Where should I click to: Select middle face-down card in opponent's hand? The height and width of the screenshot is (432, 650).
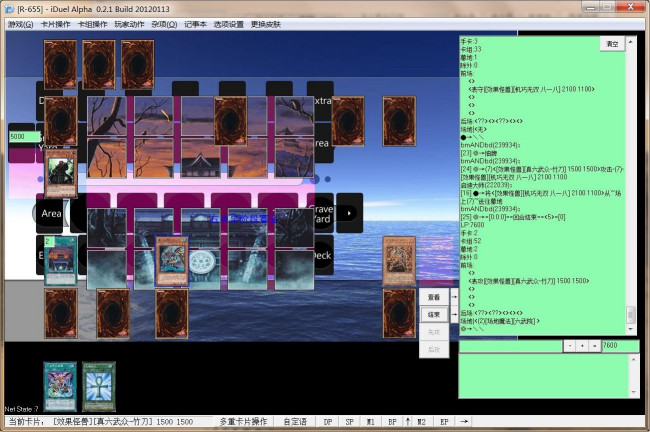(x=99, y=65)
